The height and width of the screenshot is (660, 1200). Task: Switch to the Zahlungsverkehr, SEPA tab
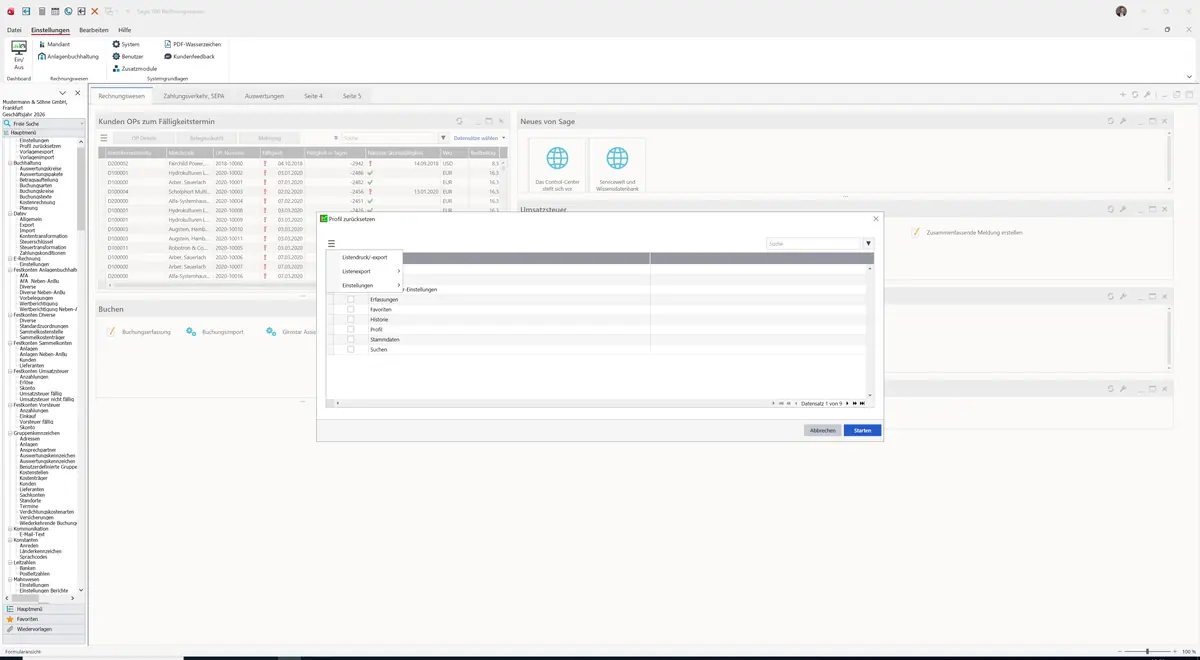pyautogui.click(x=194, y=96)
